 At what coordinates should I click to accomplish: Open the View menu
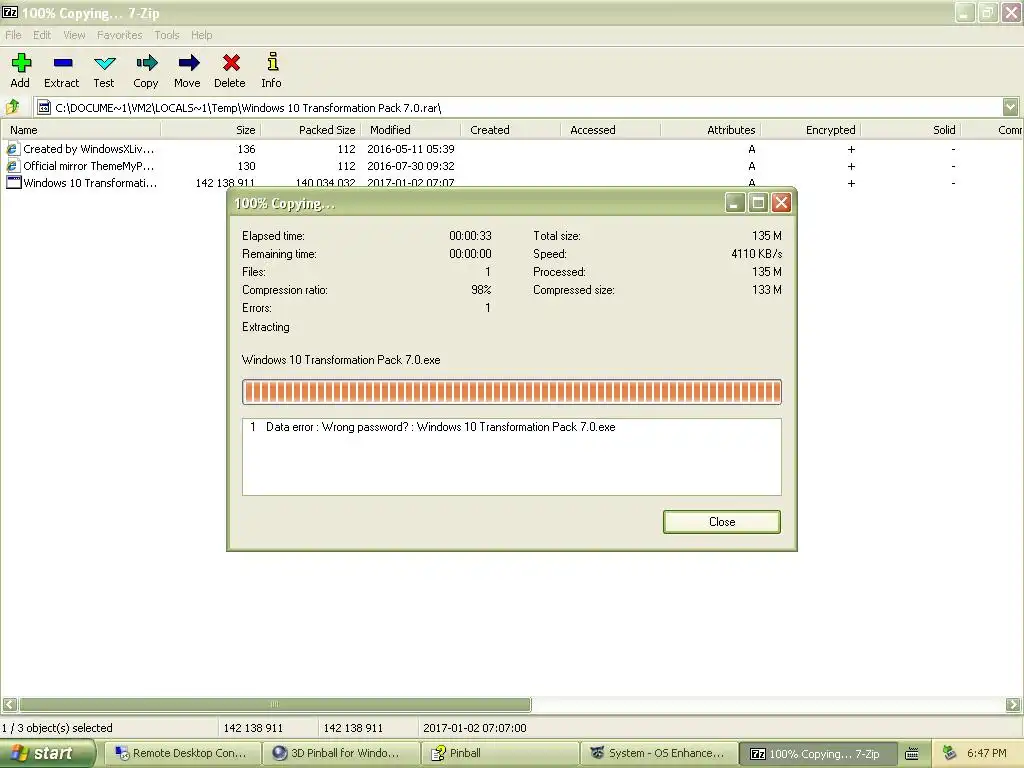(x=74, y=35)
